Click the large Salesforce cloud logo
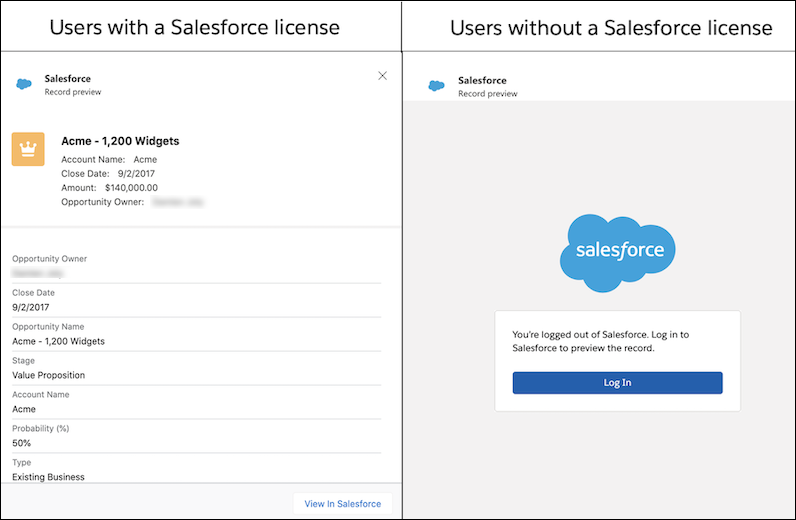 617,252
